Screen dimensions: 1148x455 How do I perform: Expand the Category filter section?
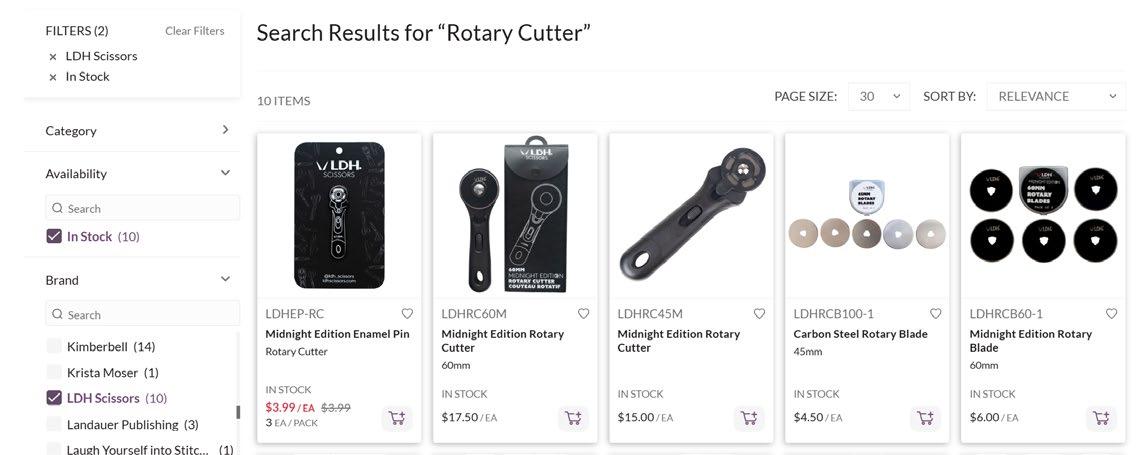(x=225, y=130)
